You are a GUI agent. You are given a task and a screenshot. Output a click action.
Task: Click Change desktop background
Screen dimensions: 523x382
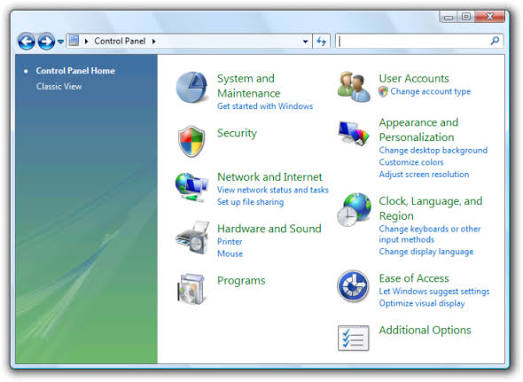pyautogui.click(x=433, y=150)
